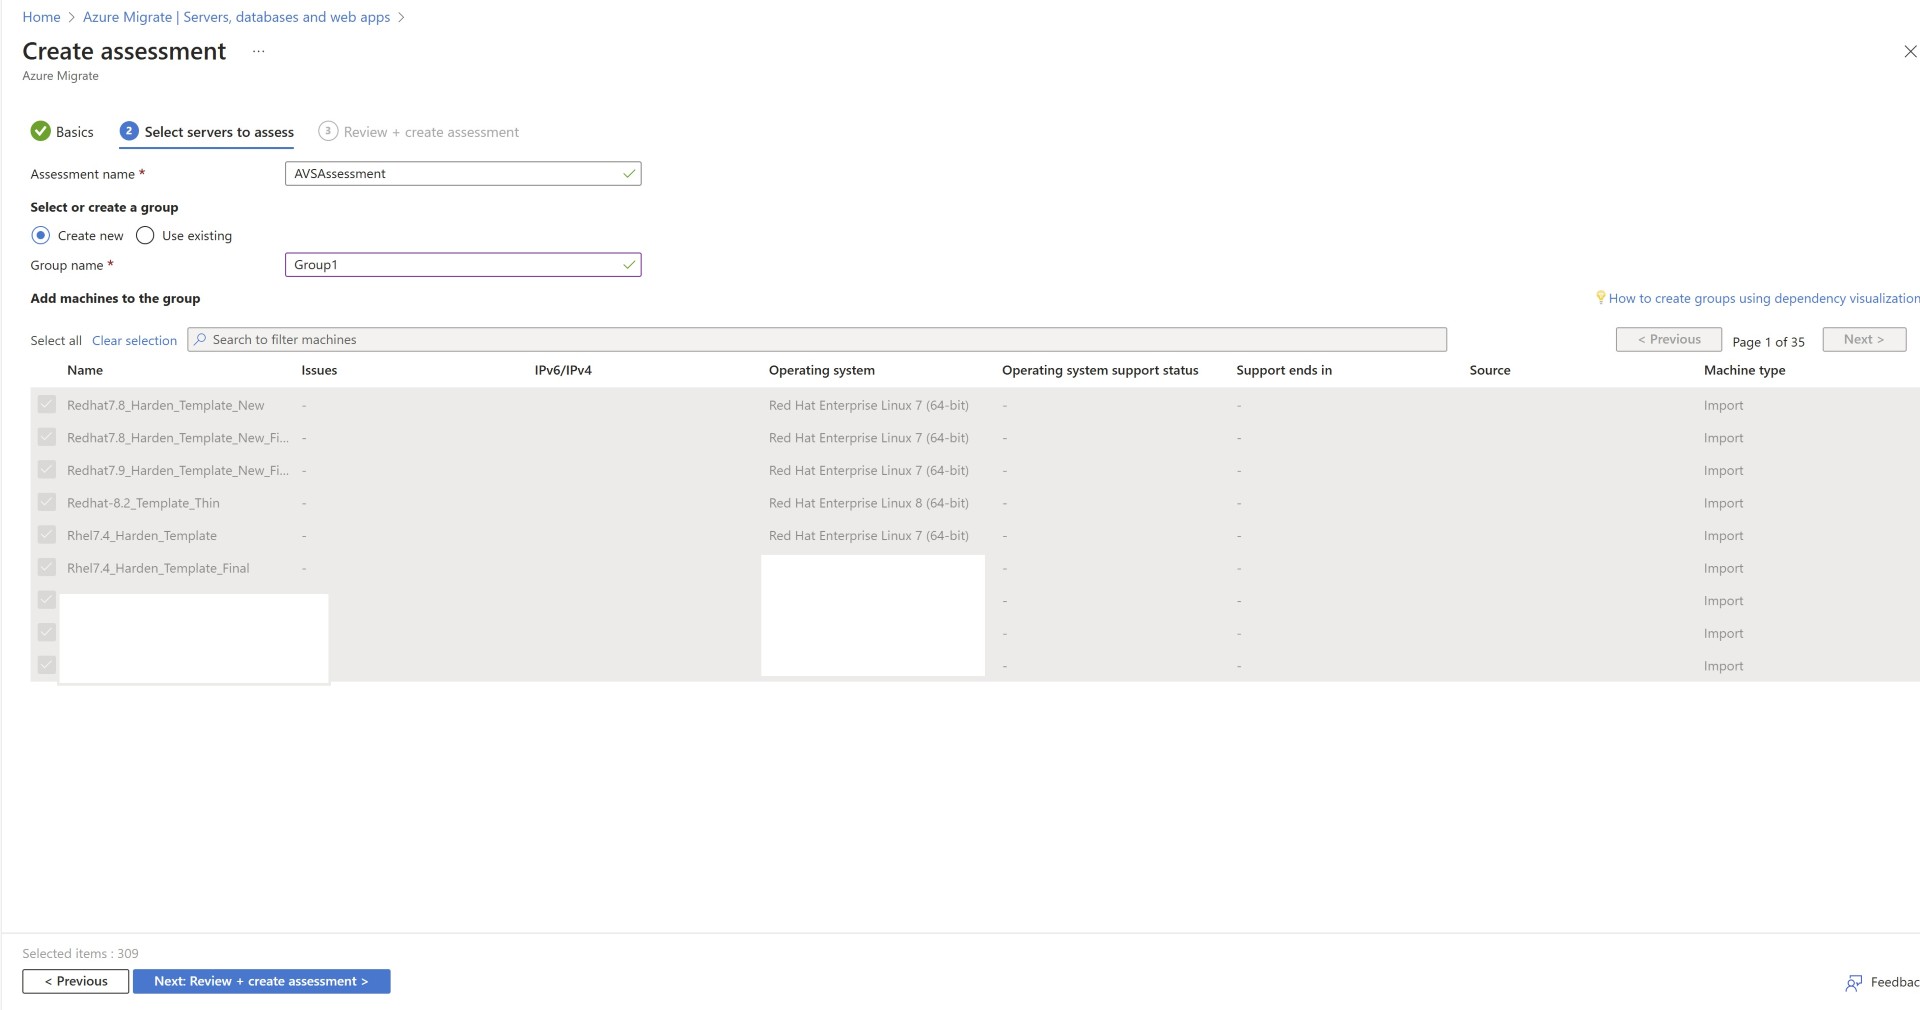Click the lightbulb tip icon
Viewport: 1920px width, 1010px height.
click(1600, 298)
